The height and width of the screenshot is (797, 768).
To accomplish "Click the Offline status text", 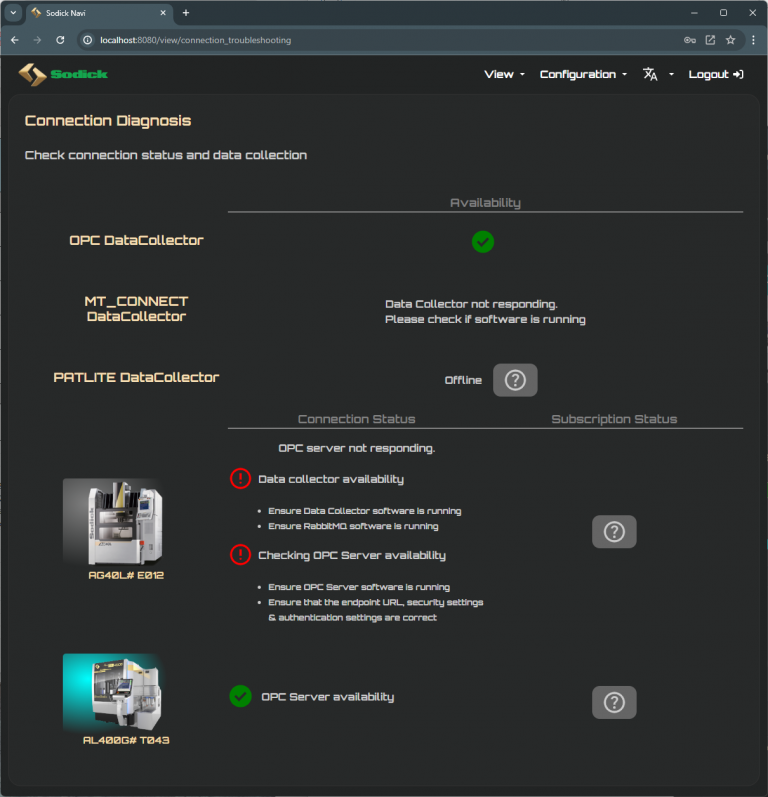I will click(x=463, y=380).
